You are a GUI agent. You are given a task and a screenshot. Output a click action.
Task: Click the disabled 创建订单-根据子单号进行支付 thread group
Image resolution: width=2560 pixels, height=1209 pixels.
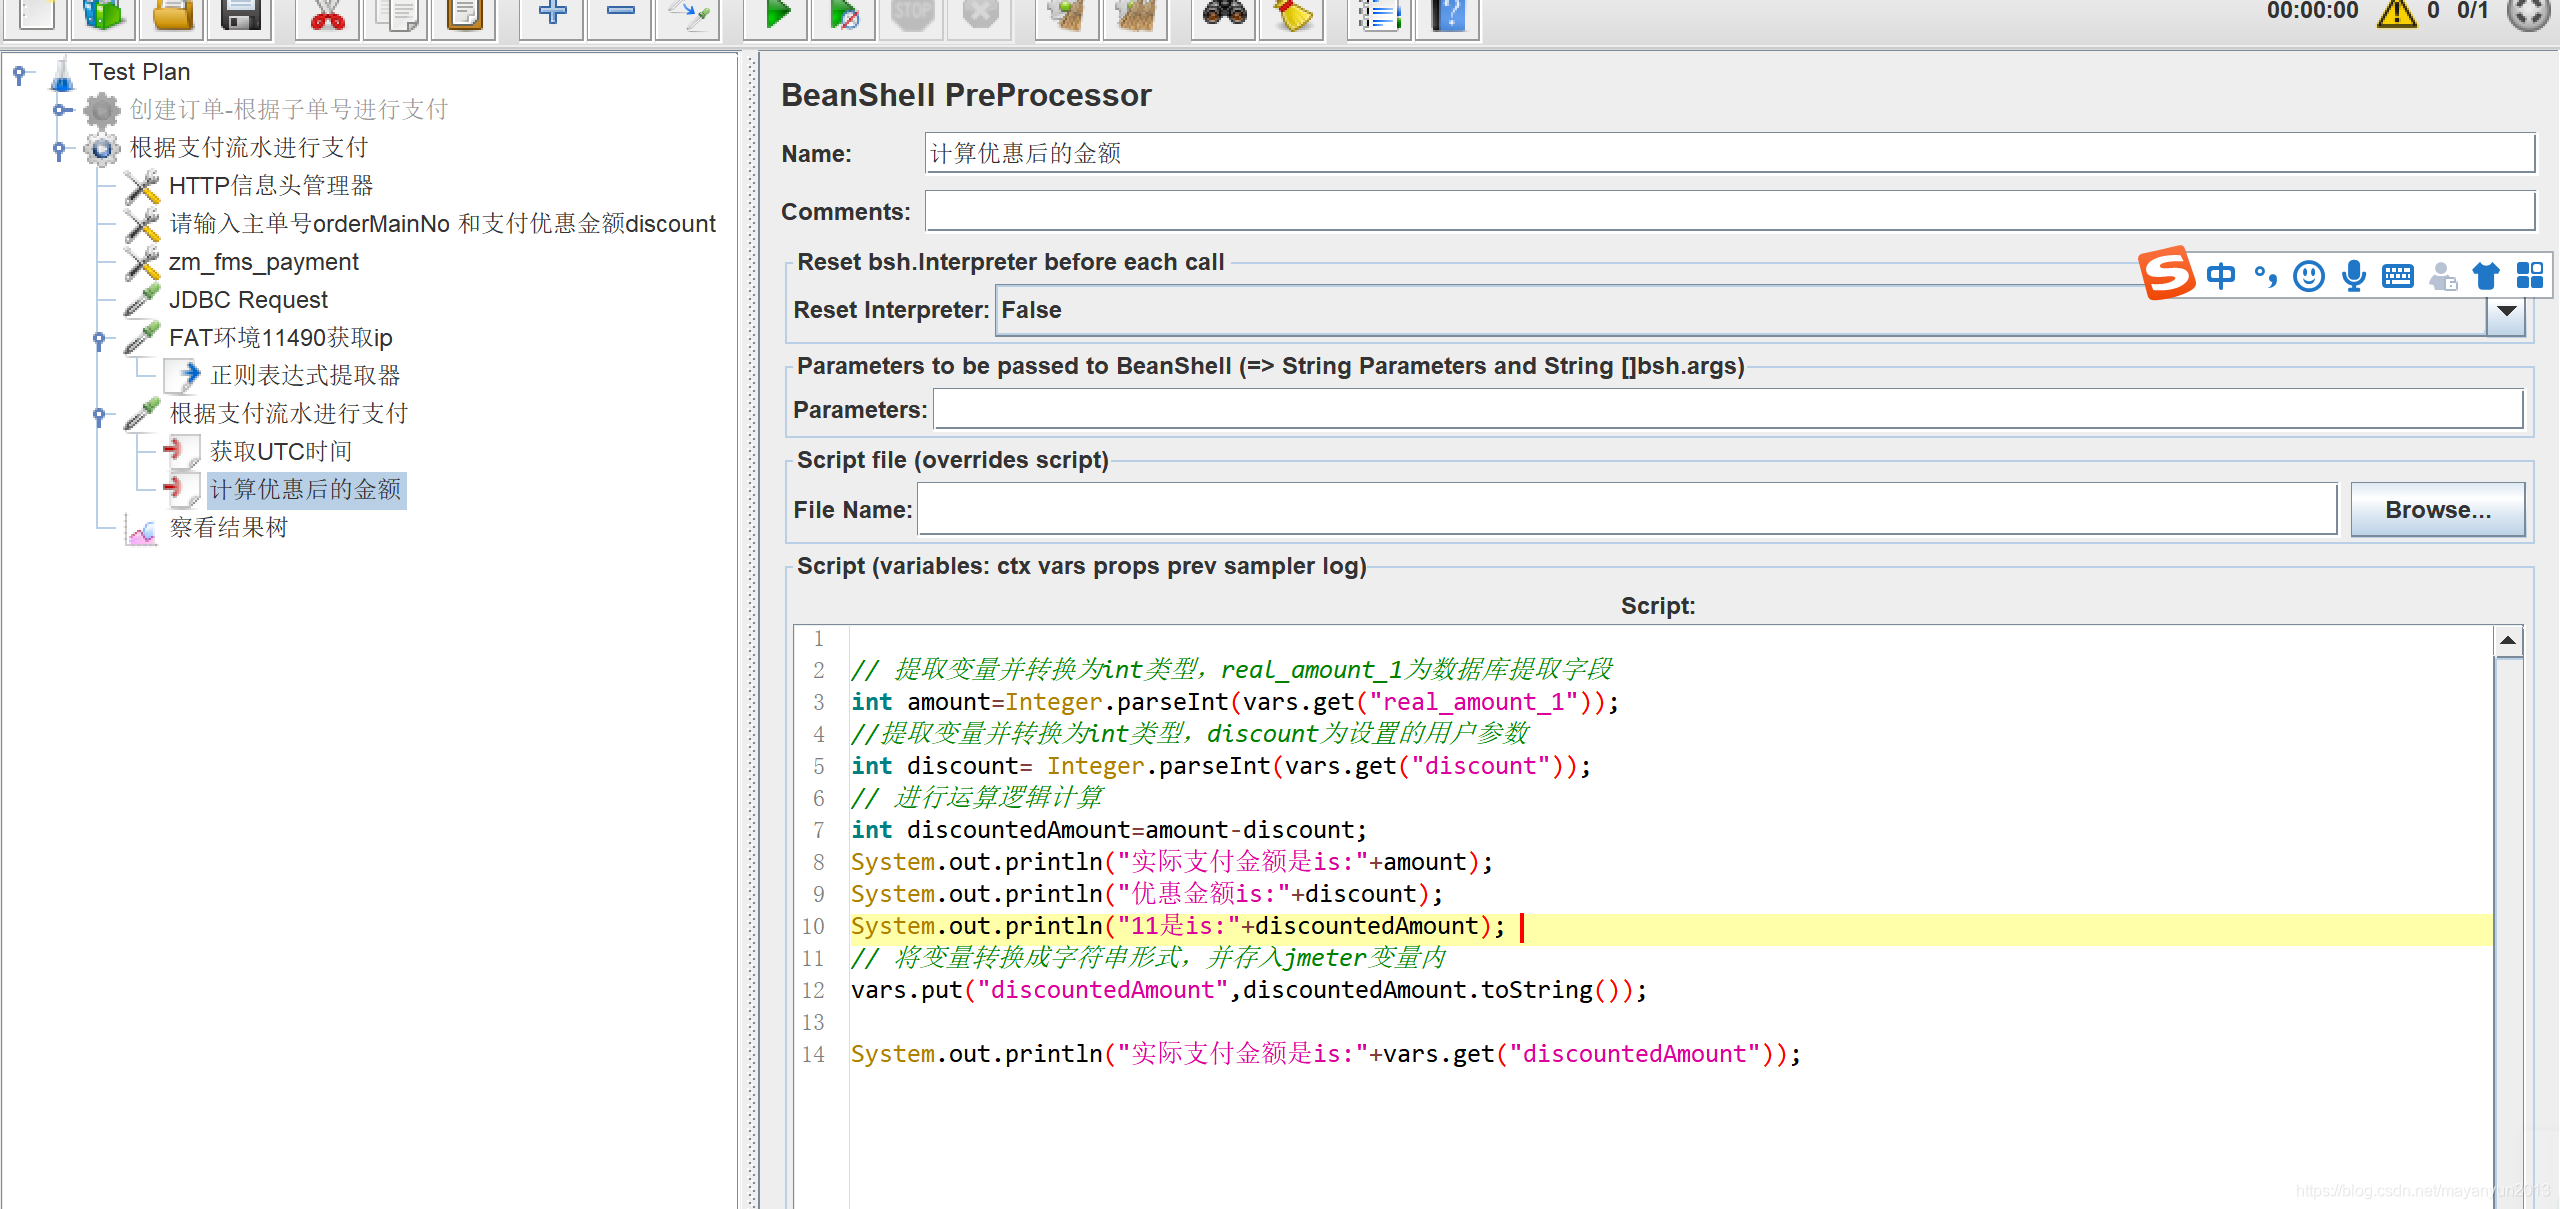(288, 110)
